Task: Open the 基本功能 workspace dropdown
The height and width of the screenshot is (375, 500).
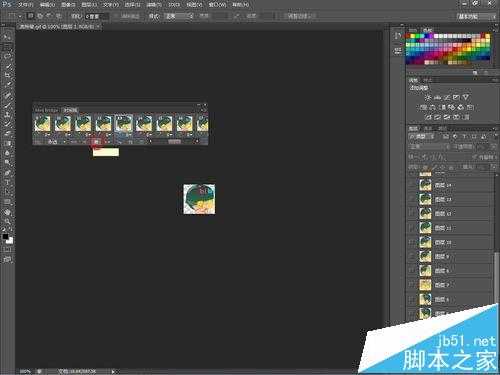Action: pos(476,16)
